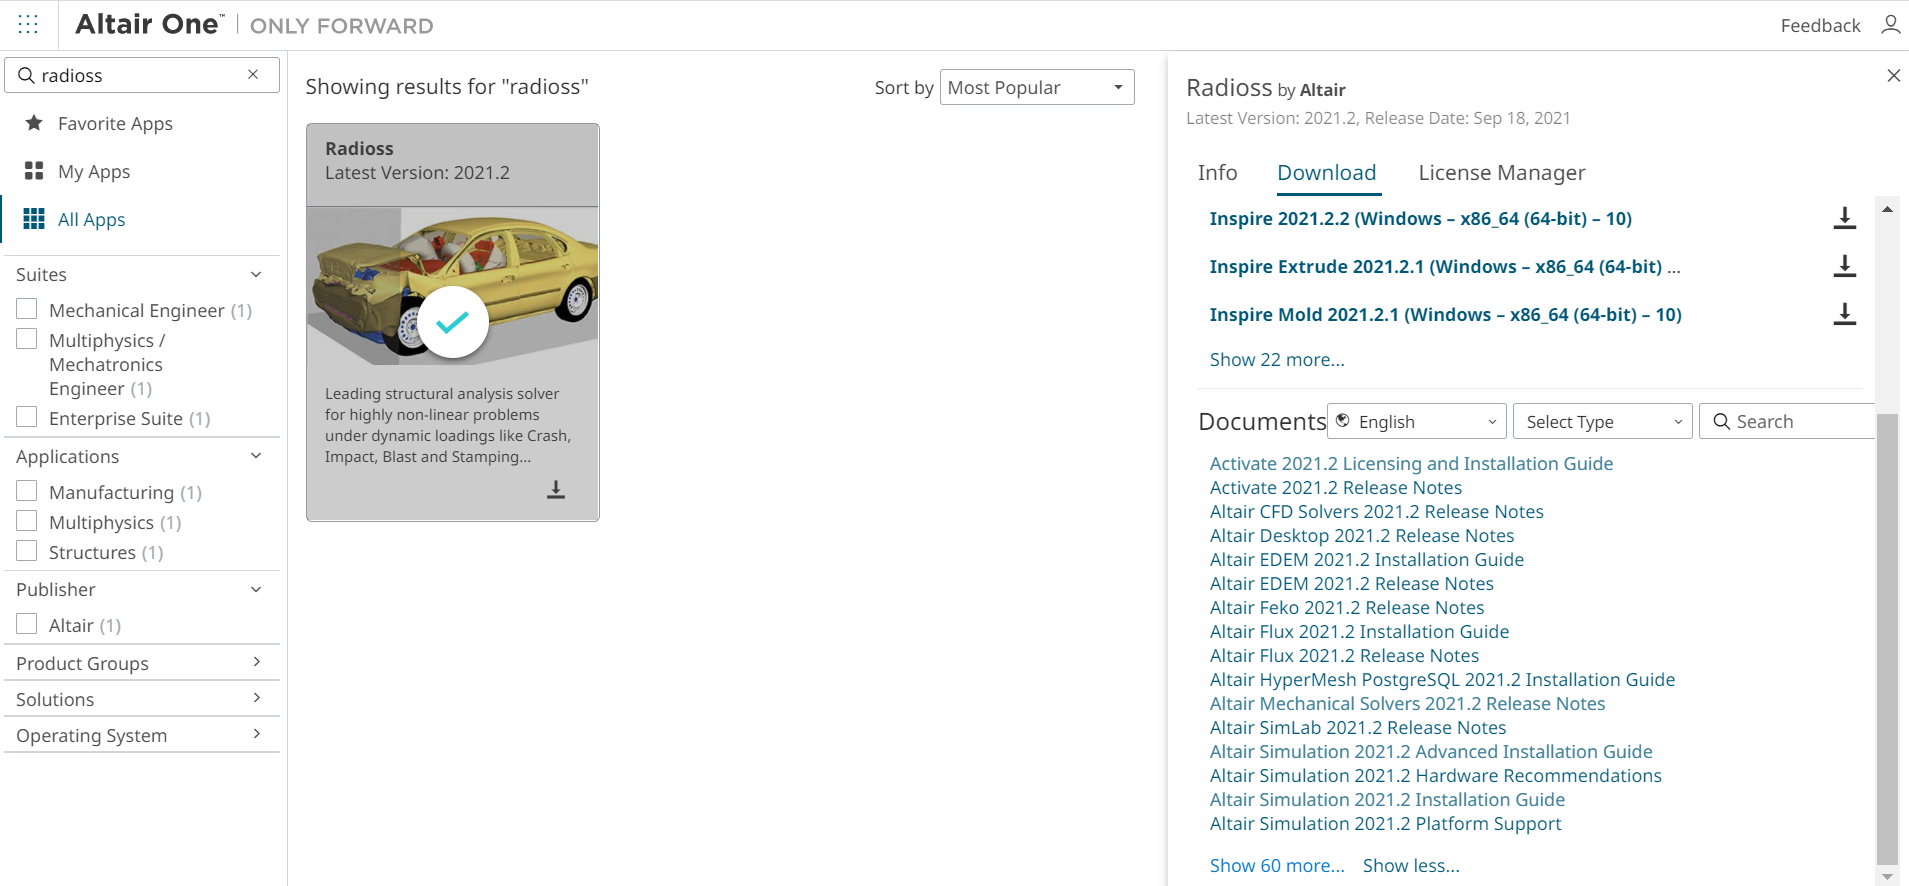Open the Sort by Most Popular dropdown
Screen dimensions: 1909x886
(x=1036, y=88)
